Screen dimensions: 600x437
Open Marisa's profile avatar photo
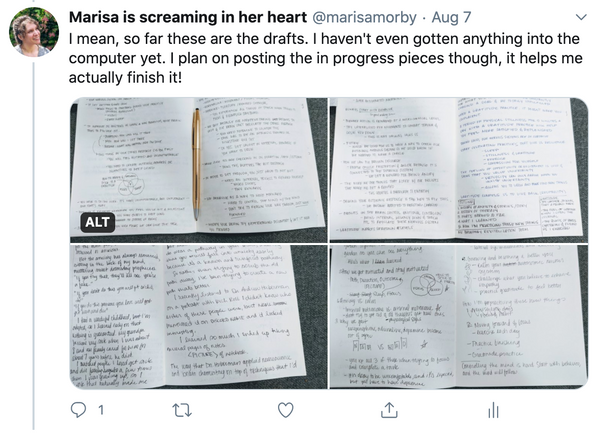pyautogui.click(x=34, y=32)
